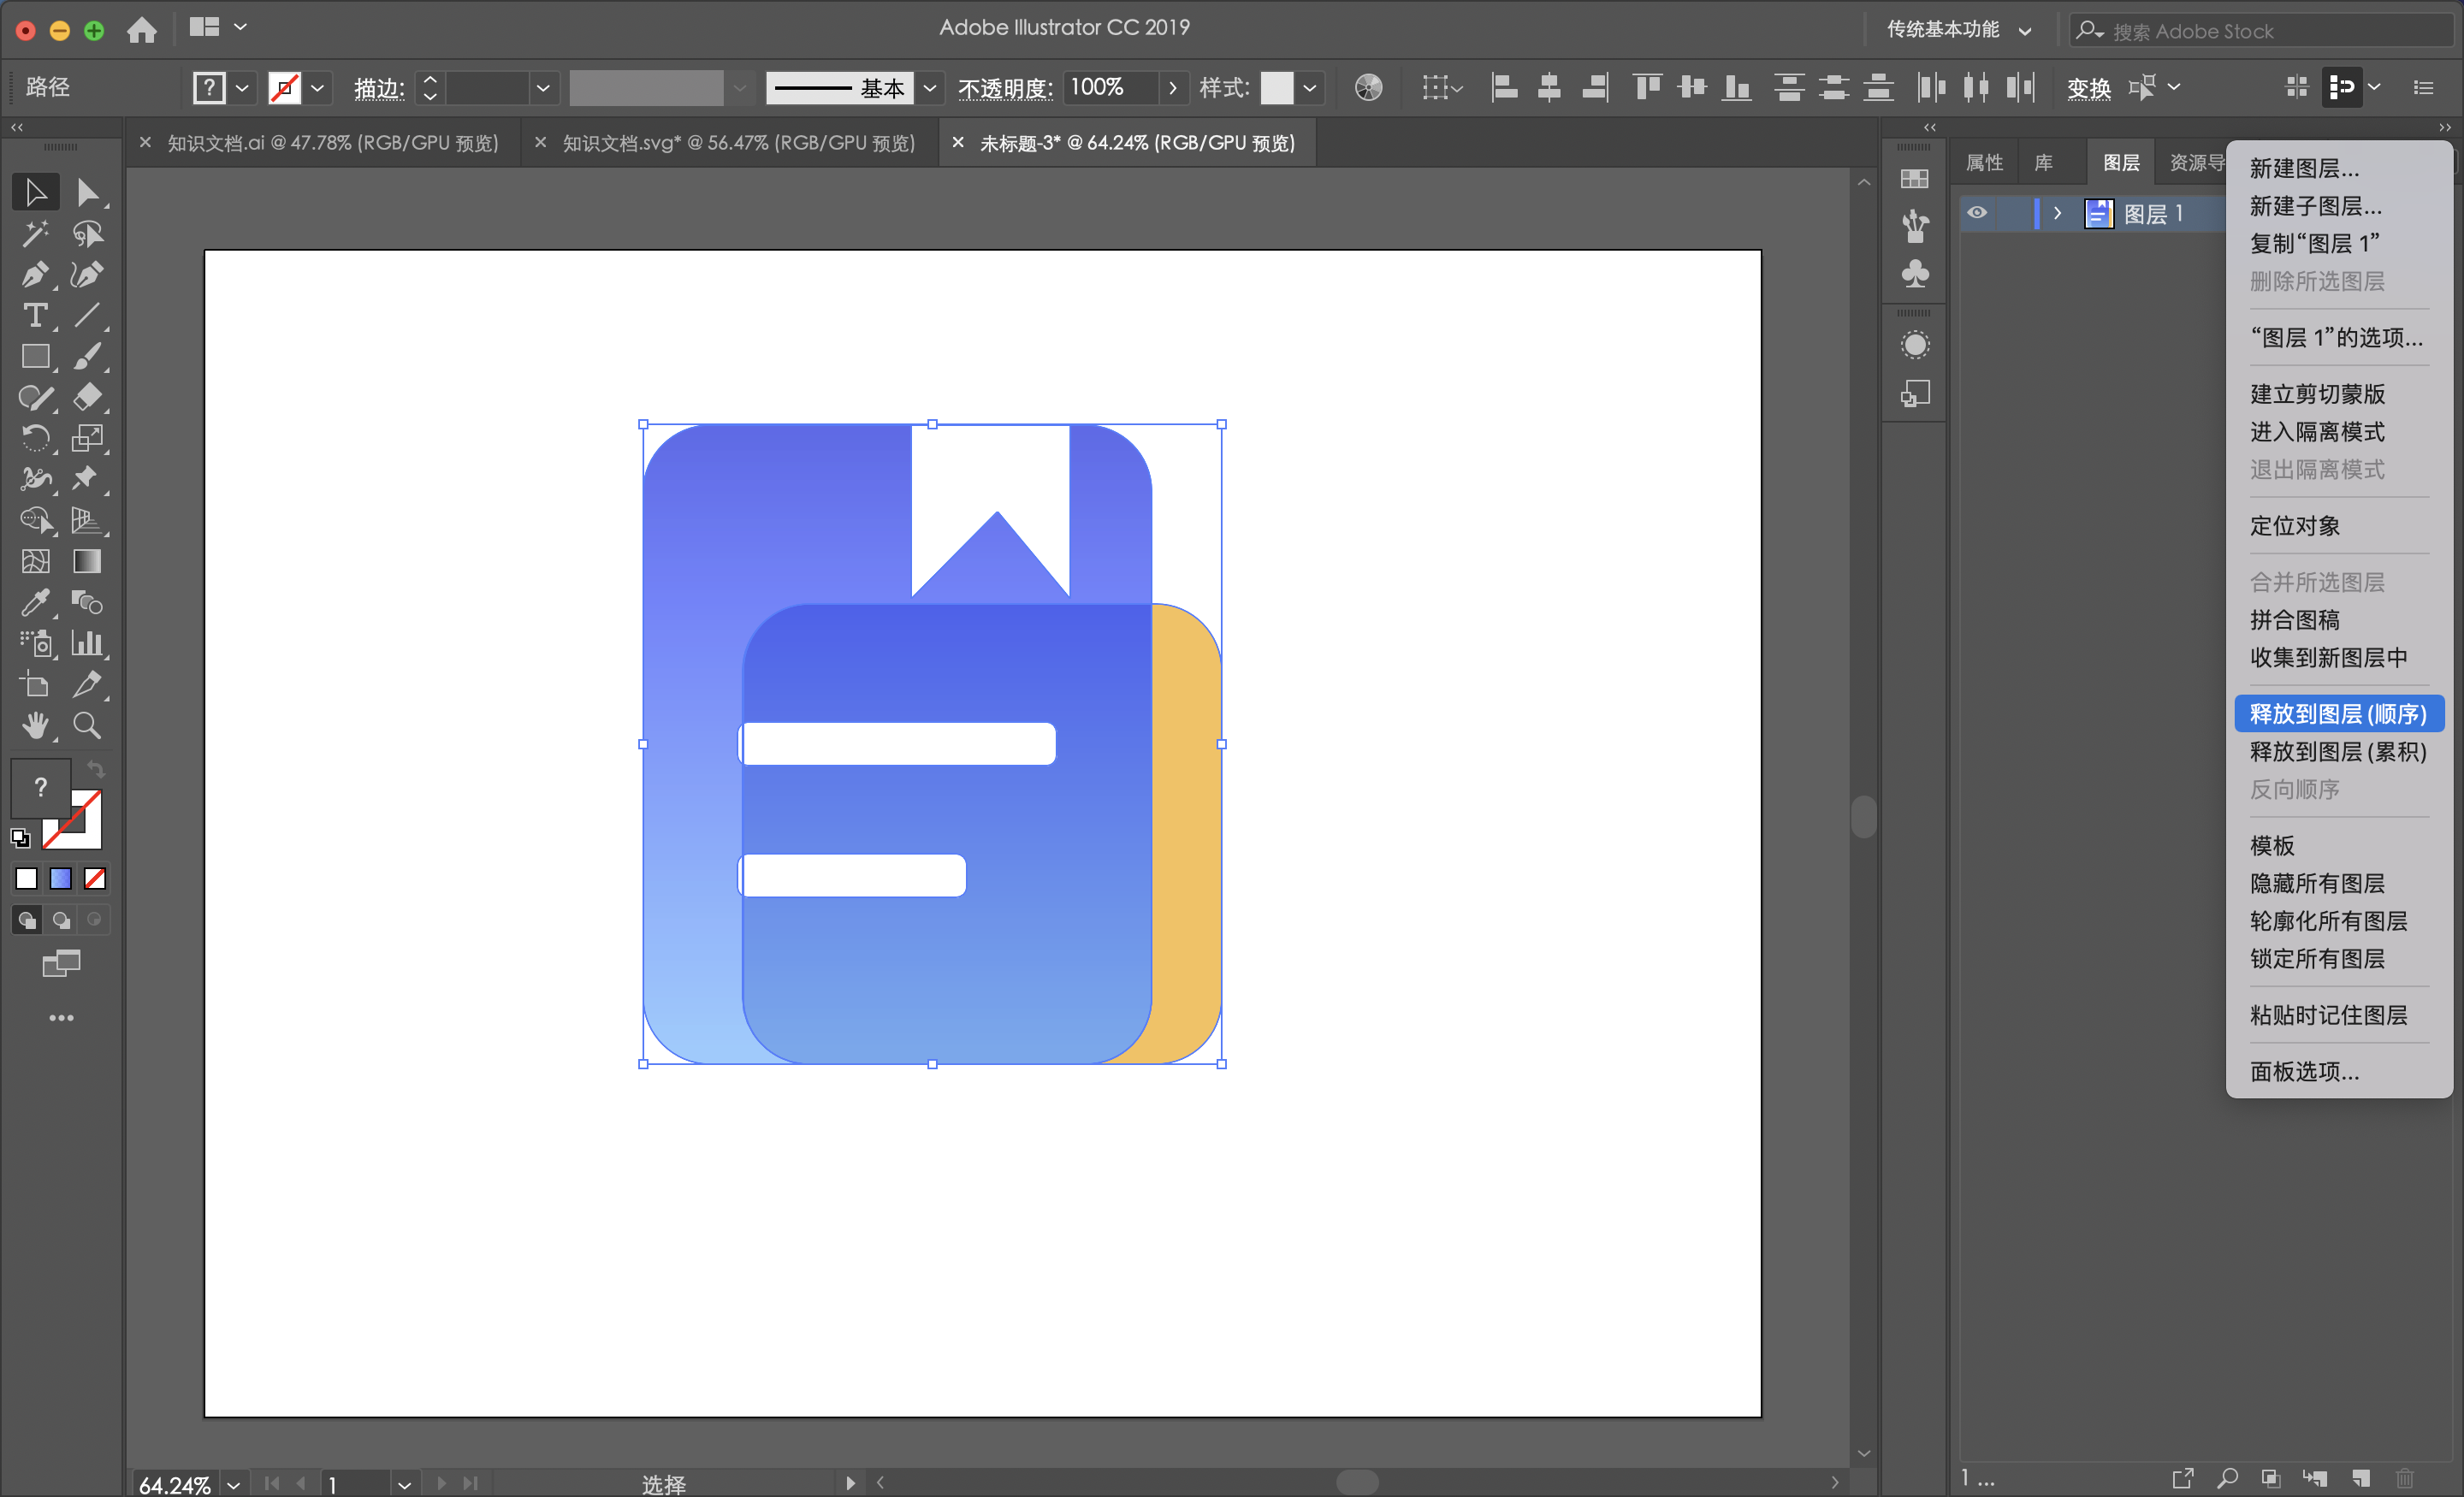
Task: Click 释放到图层 (累积) menu entry
Action: [x=2338, y=752]
